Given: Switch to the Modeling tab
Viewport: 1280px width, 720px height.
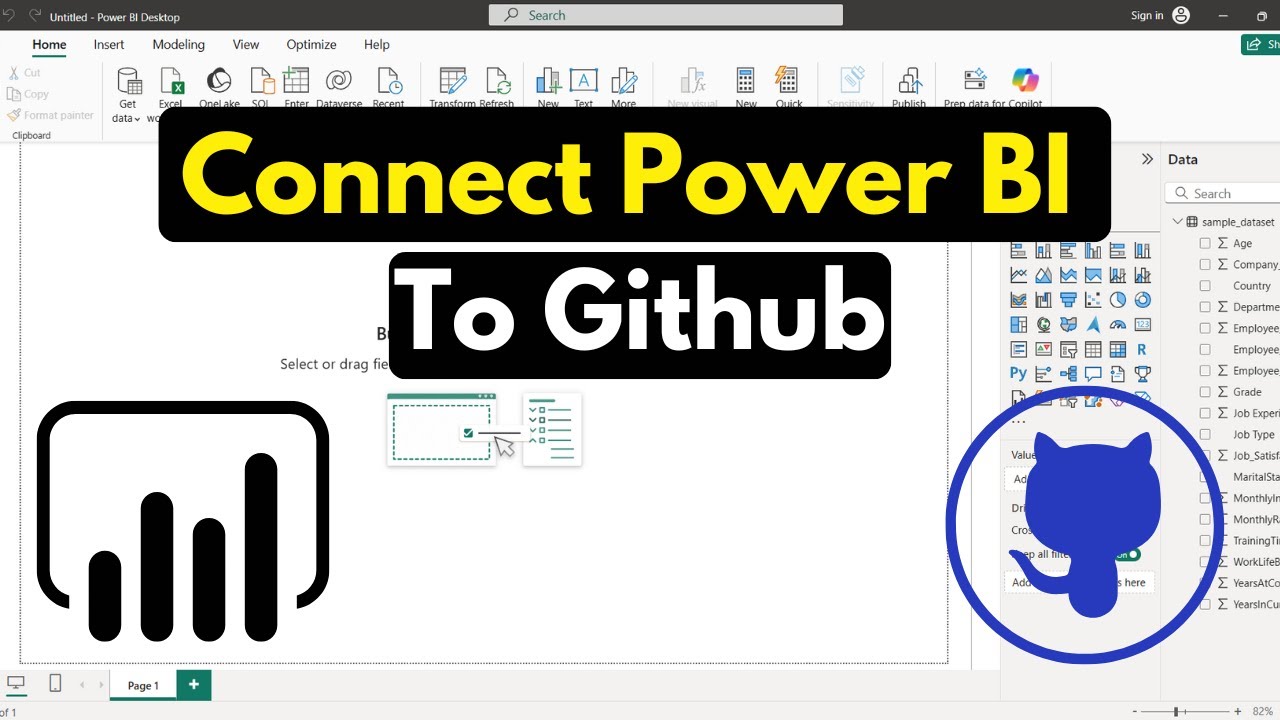Looking at the screenshot, I should [x=178, y=44].
